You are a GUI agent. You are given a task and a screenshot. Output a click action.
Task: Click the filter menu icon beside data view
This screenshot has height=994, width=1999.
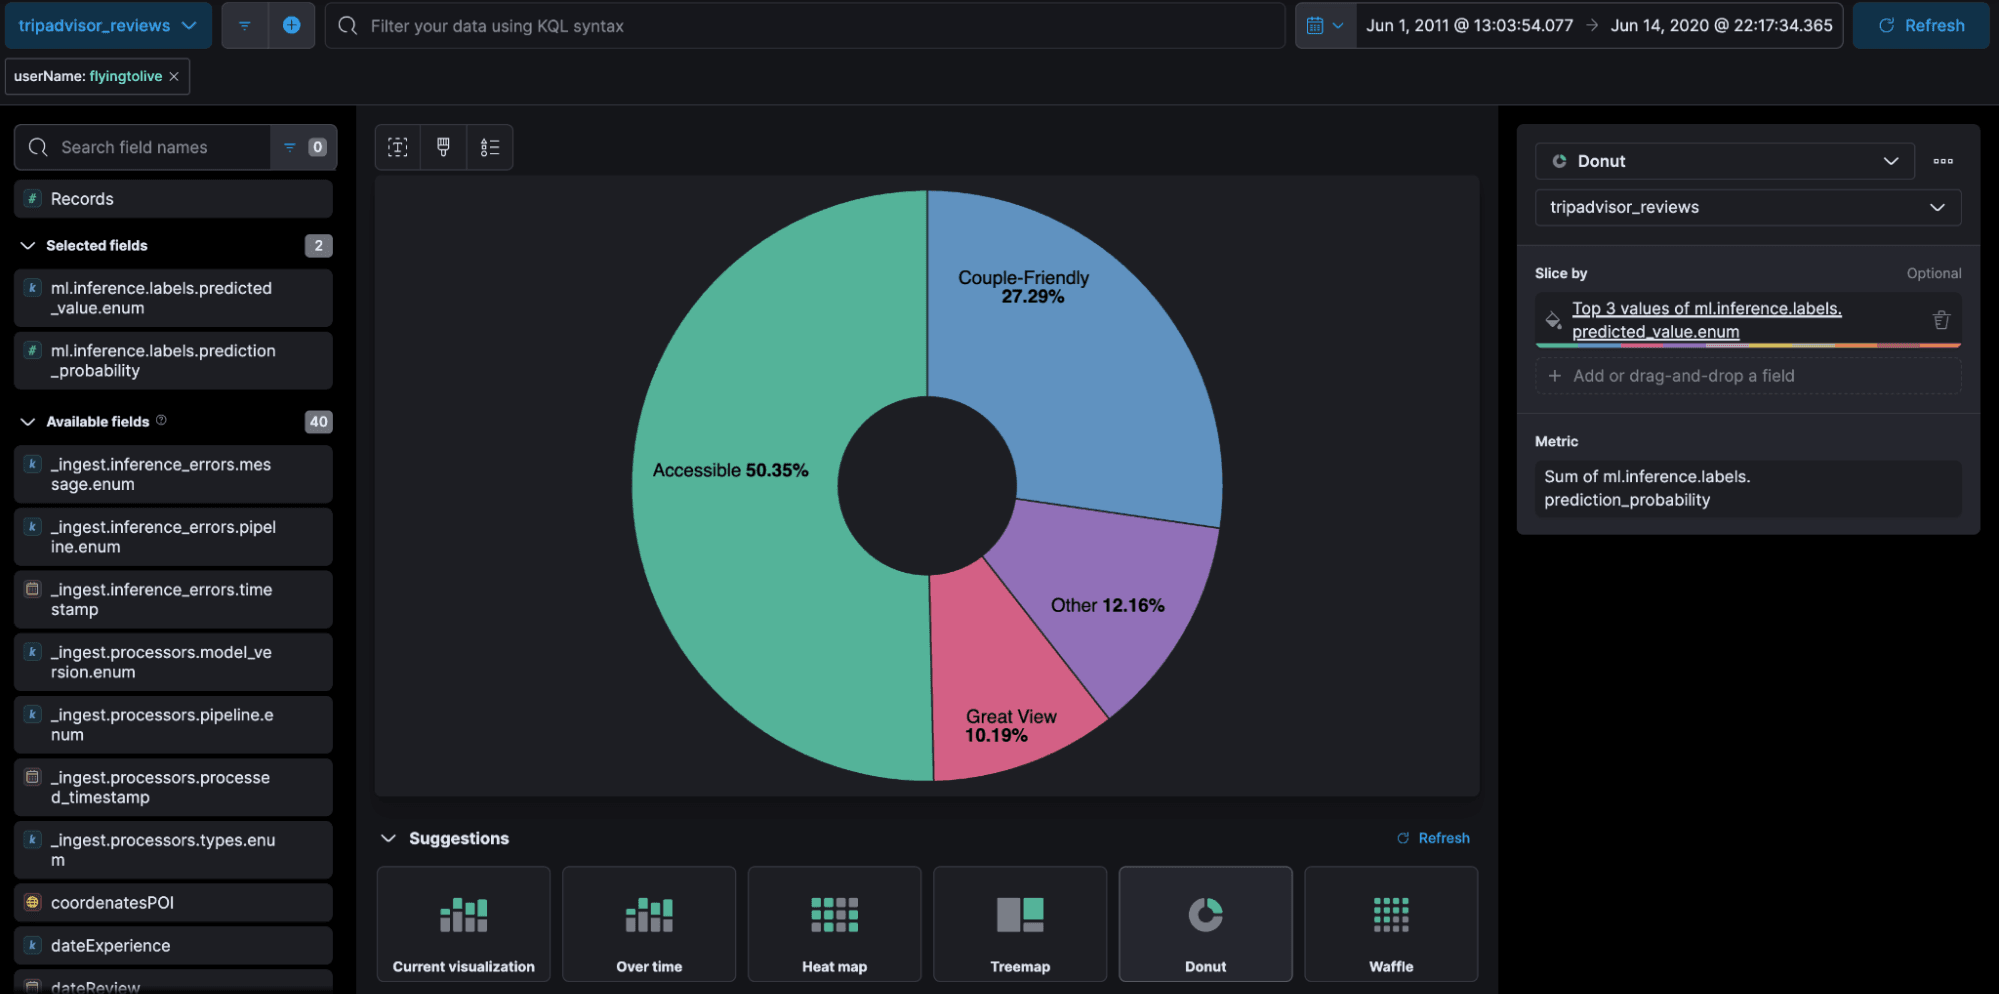click(x=245, y=26)
